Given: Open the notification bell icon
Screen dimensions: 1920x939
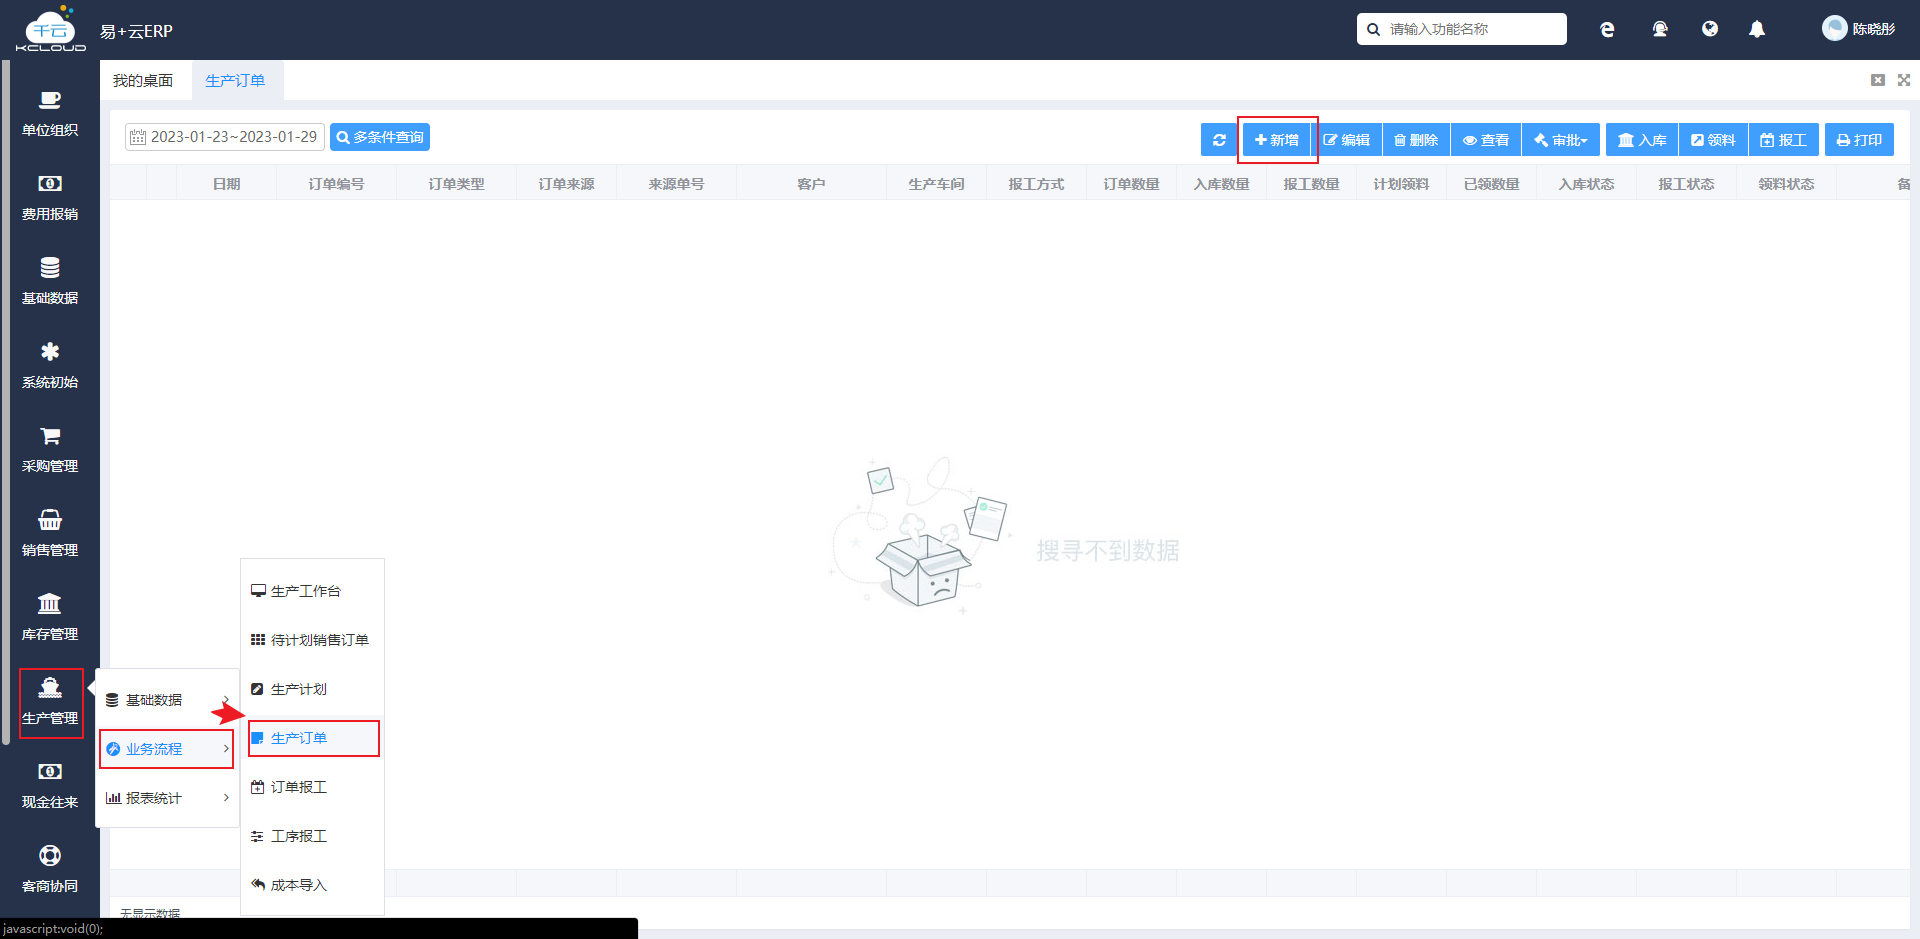Looking at the screenshot, I should (1757, 29).
